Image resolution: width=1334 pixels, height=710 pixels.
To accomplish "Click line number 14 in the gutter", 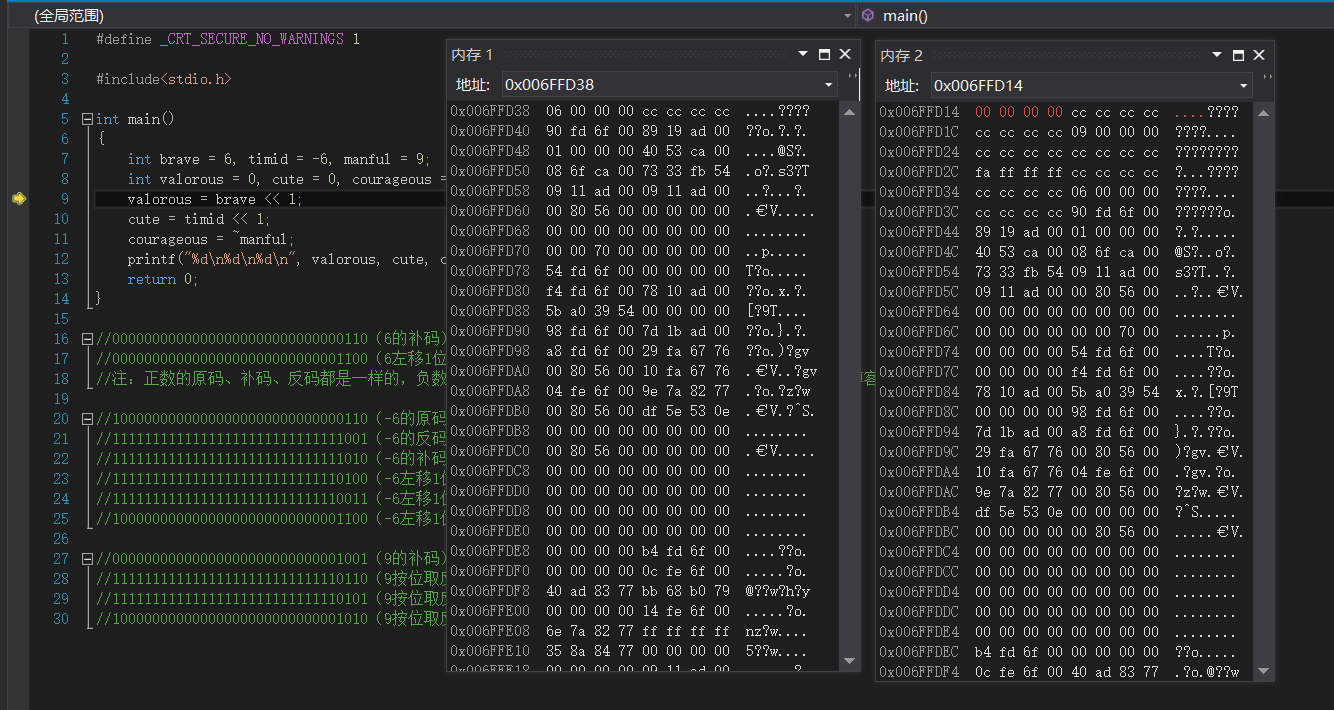I will click(x=61, y=299).
